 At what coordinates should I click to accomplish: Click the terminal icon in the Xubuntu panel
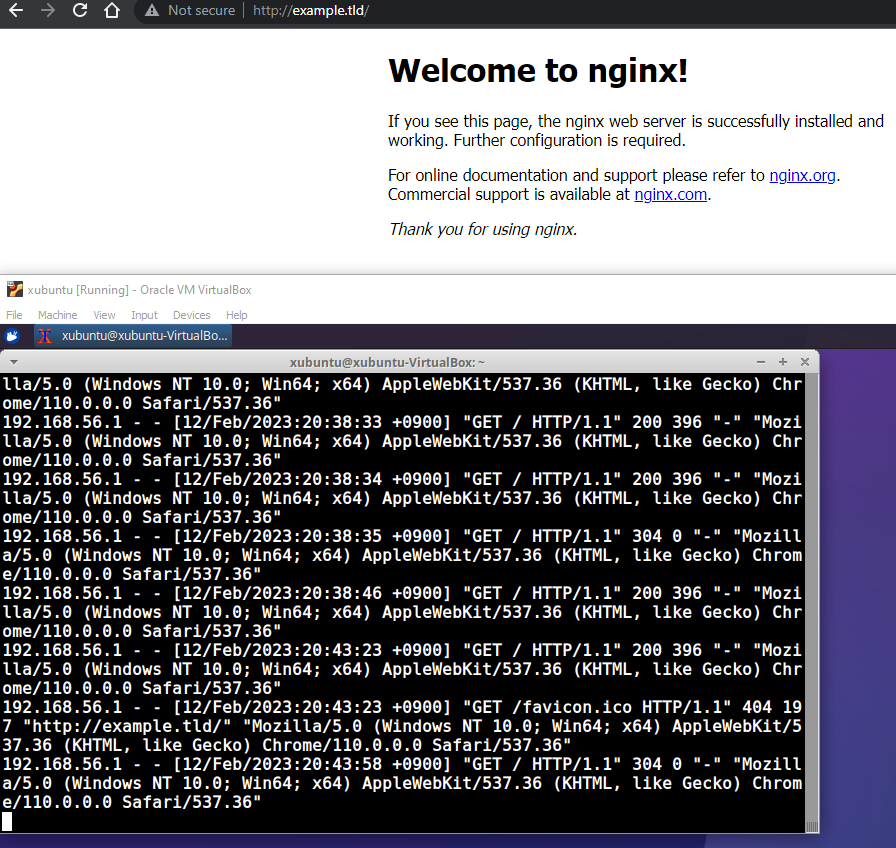45,336
